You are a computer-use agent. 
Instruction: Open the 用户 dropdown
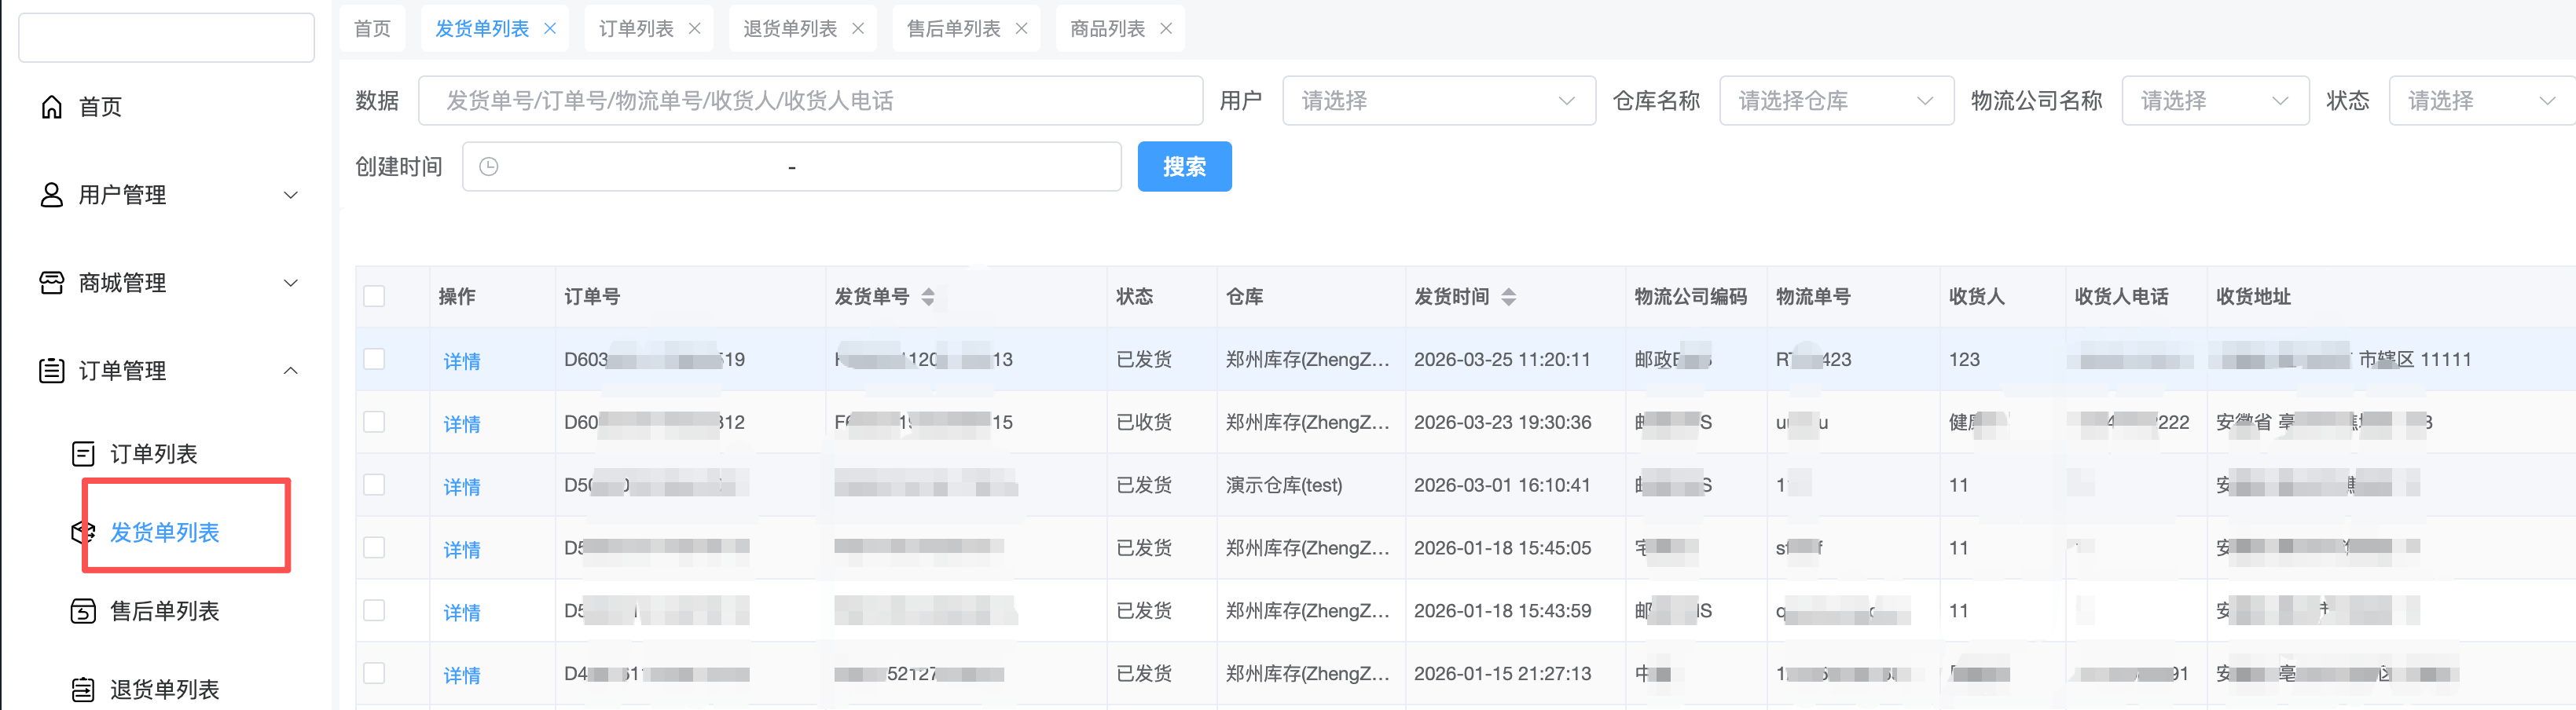1439,101
